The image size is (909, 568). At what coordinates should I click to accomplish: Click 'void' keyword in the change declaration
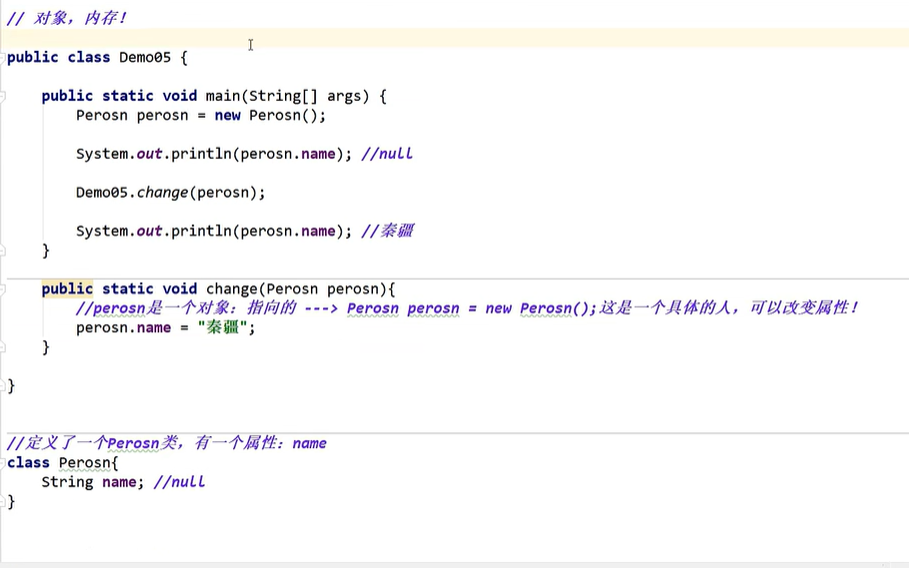tap(180, 289)
